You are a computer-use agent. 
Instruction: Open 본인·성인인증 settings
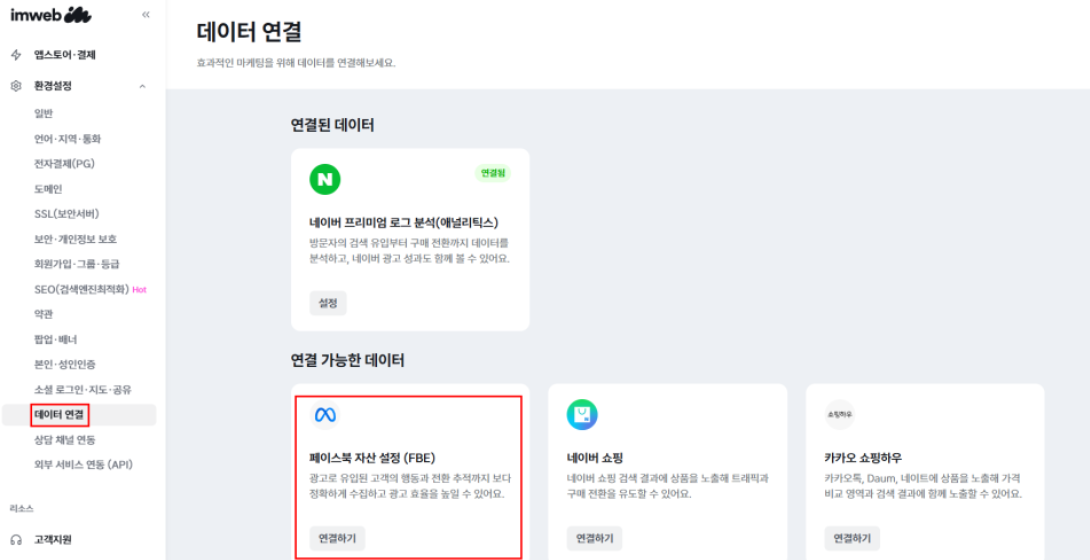[65, 364]
